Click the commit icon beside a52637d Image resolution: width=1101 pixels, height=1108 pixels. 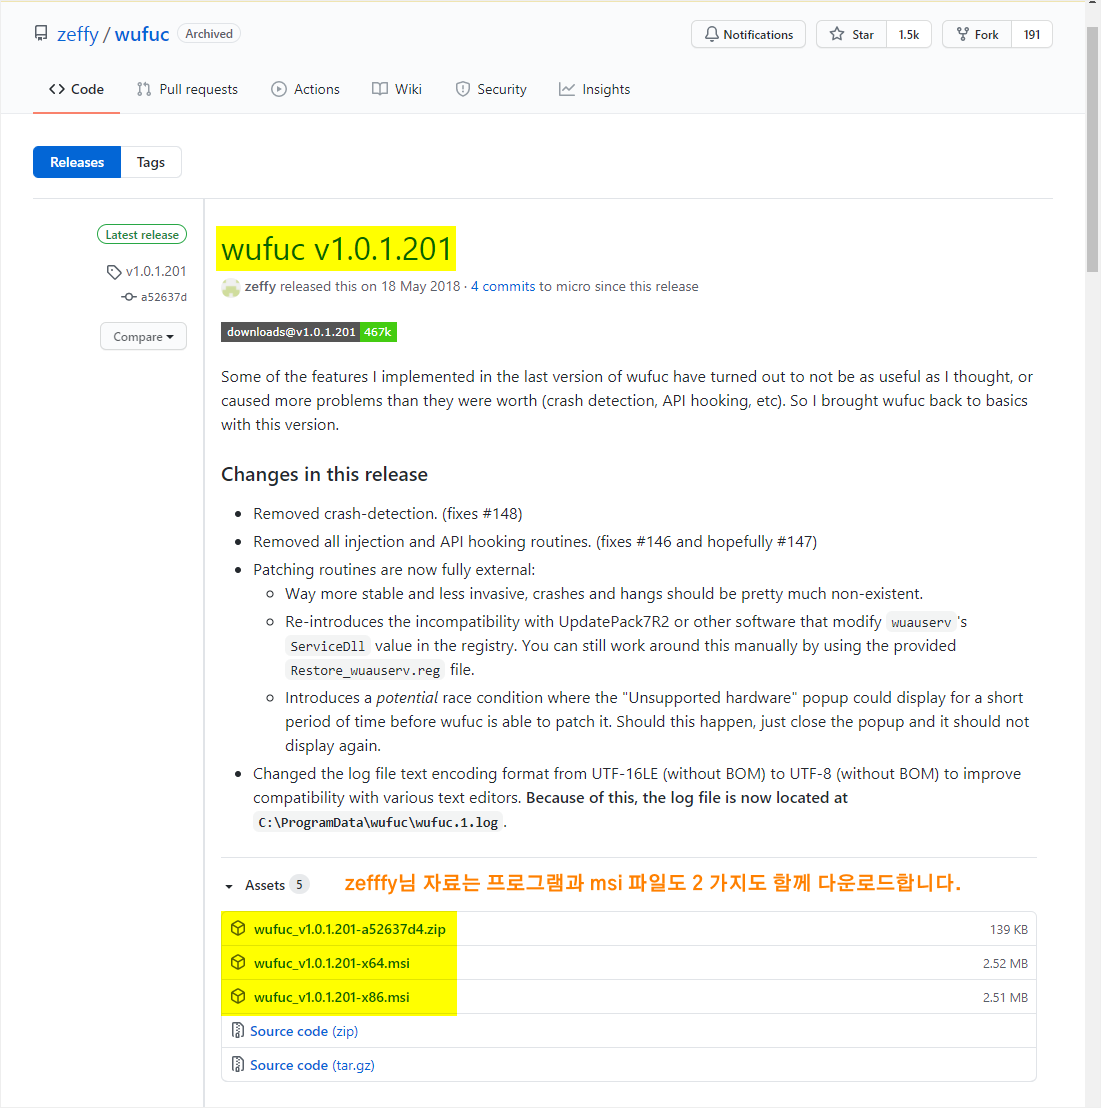pyautogui.click(x=129, y=297)
